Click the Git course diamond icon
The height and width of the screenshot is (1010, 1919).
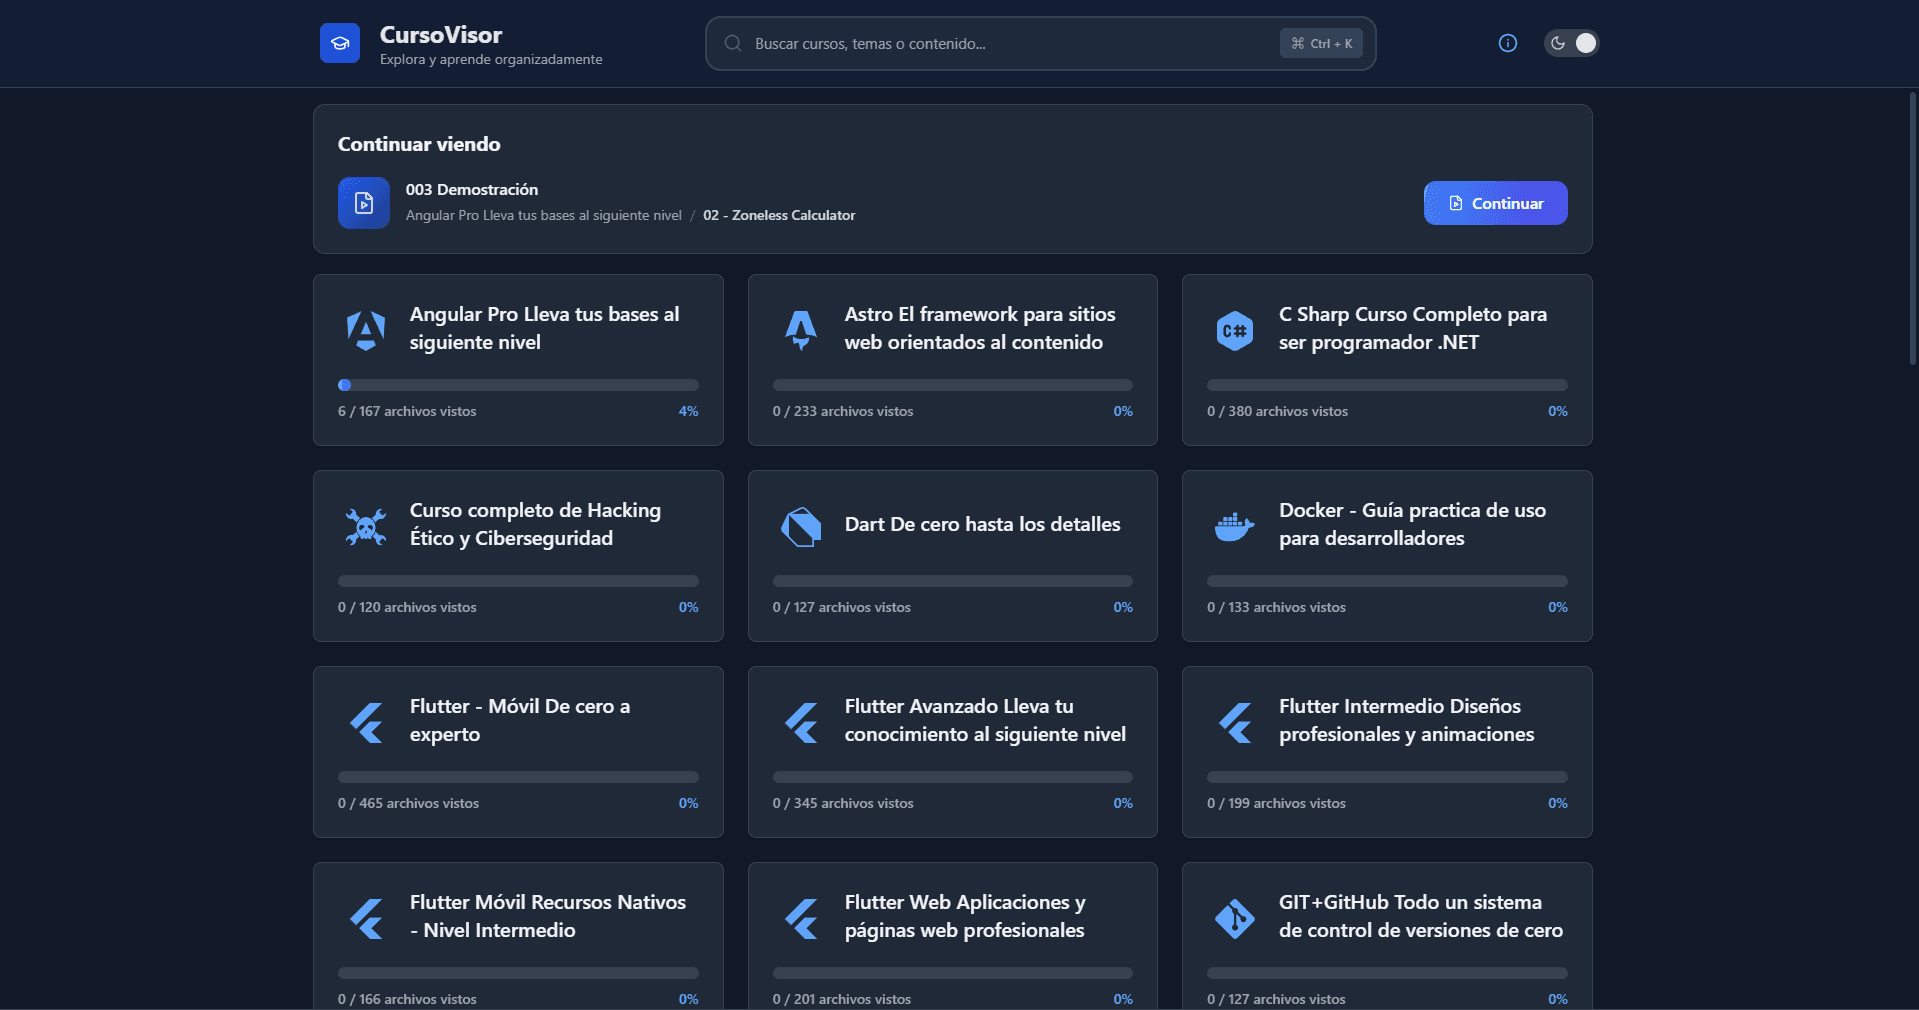(x=1235, y=918)
